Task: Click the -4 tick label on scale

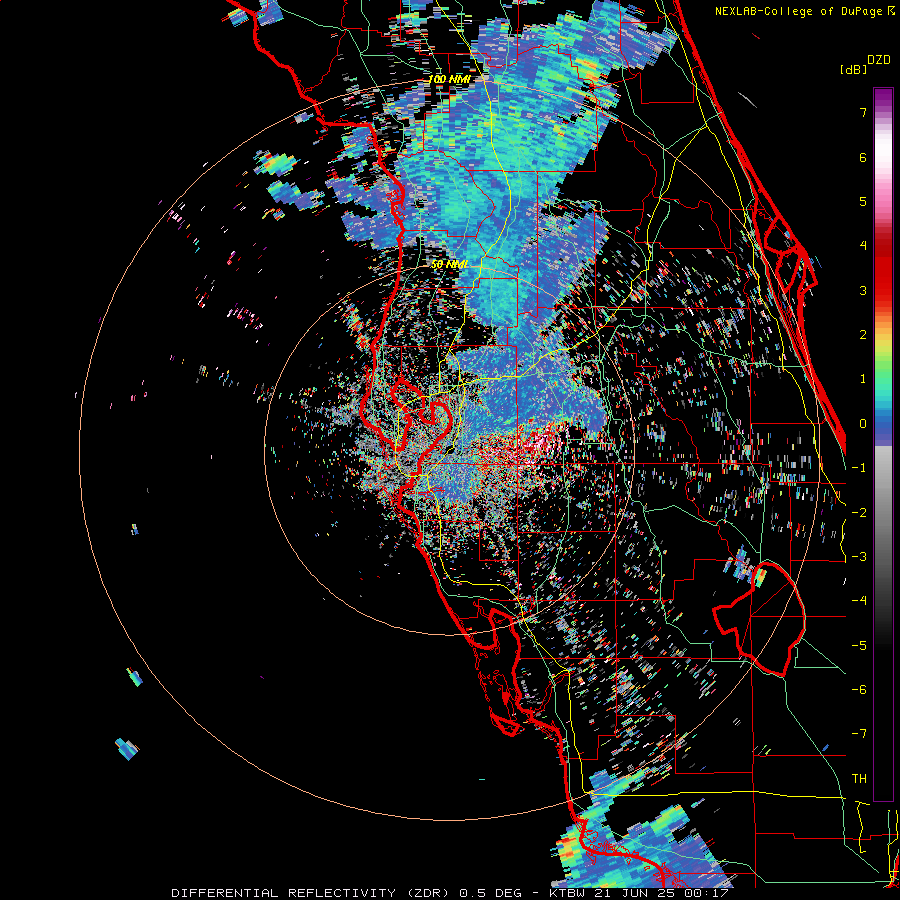Action: click(859, 601)
